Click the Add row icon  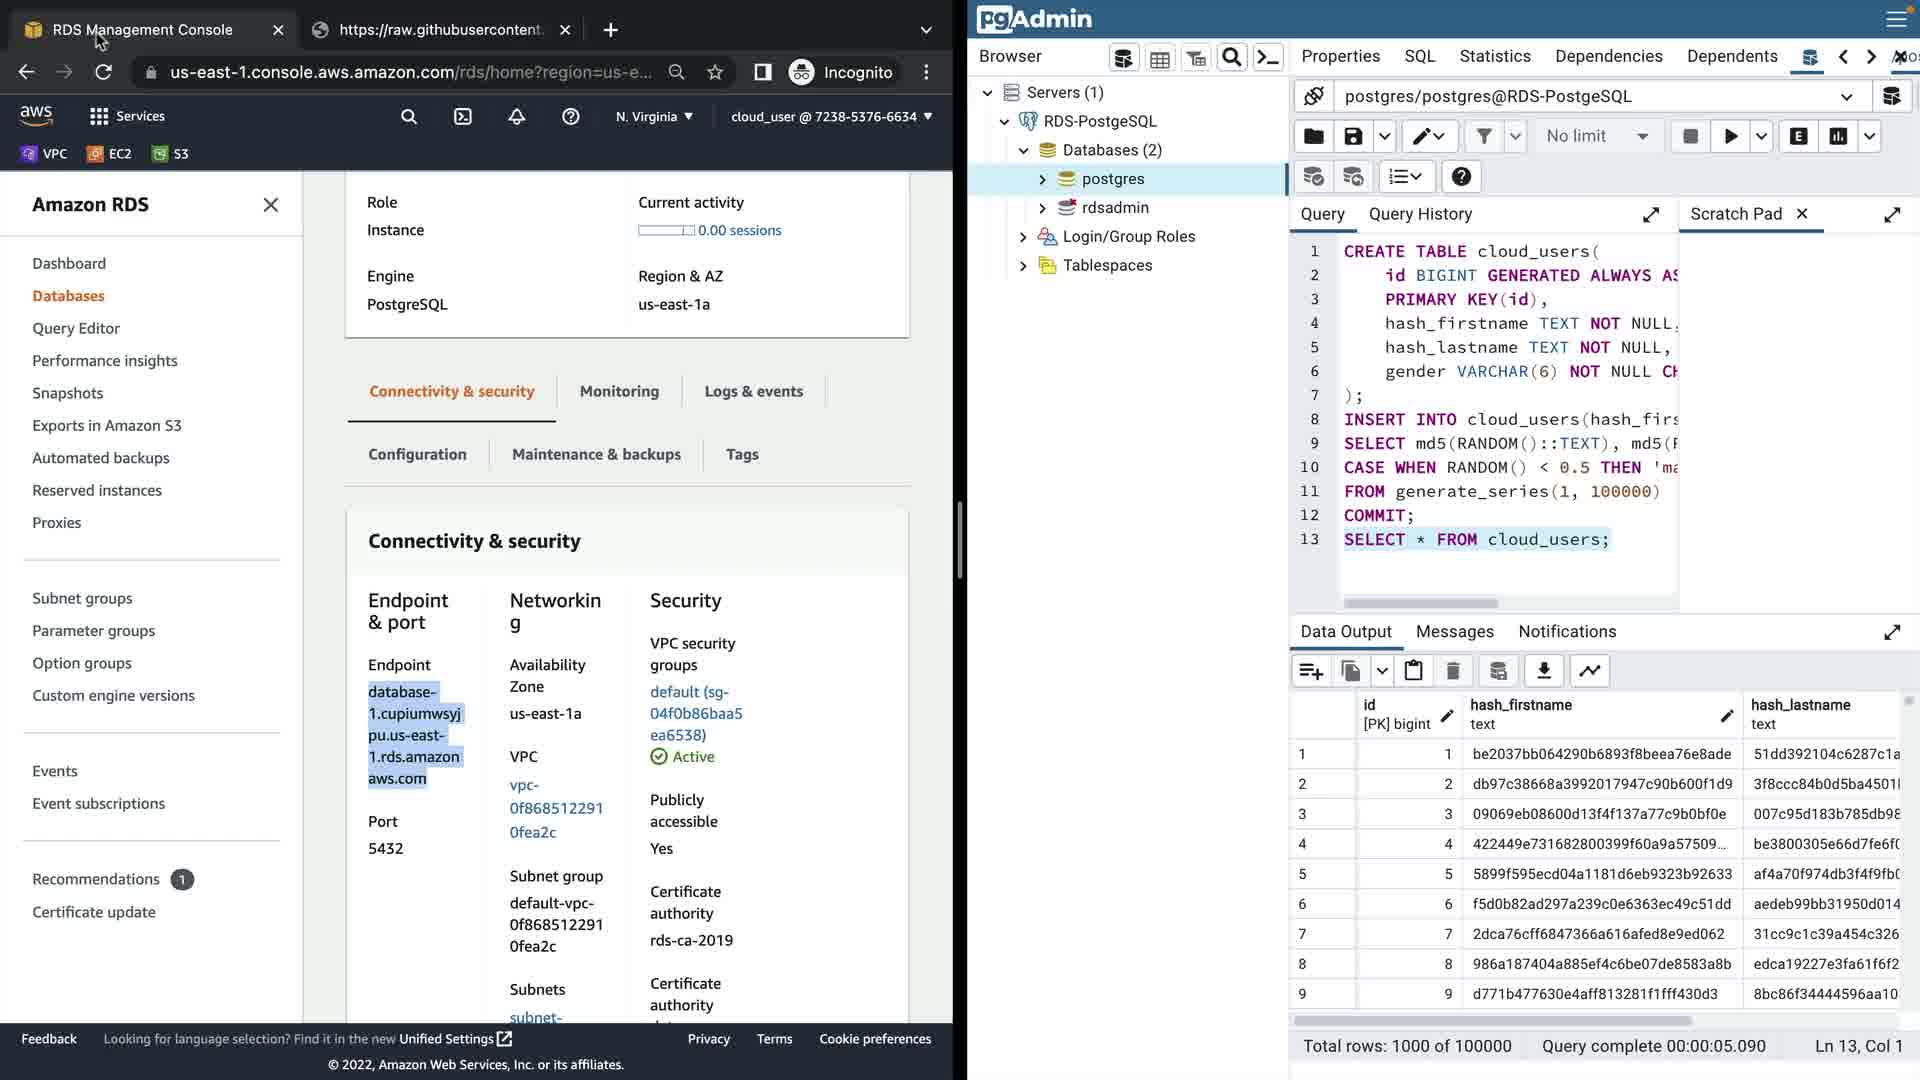[1311, 671]
